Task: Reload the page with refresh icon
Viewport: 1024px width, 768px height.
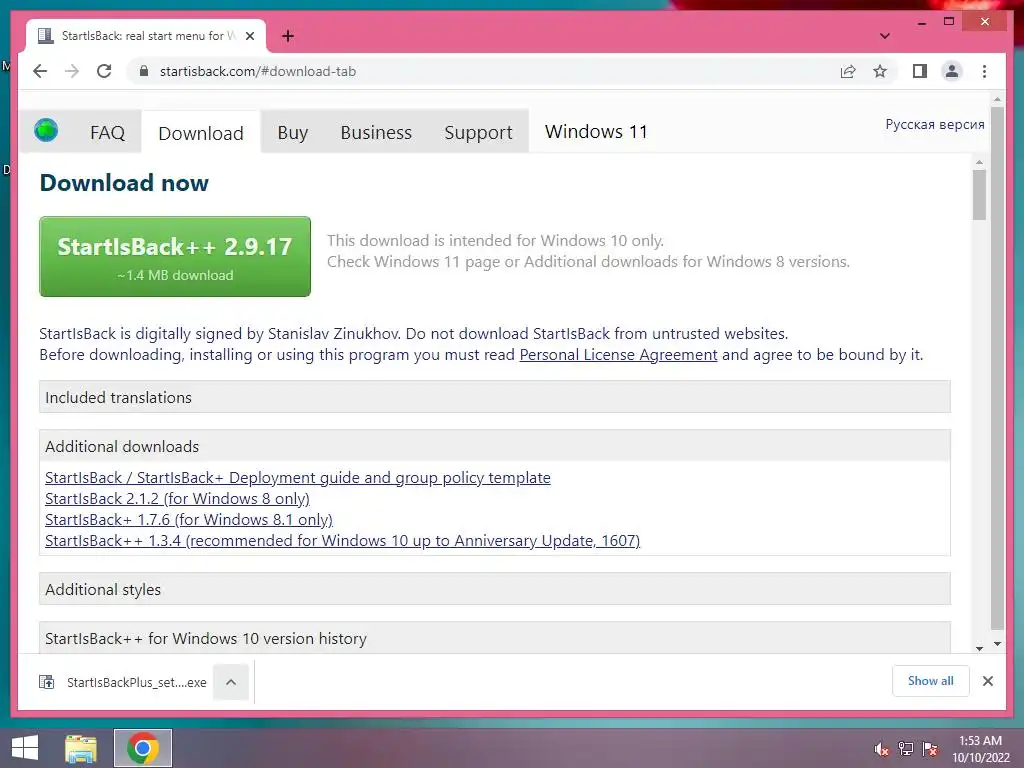Action: [x=104, y=71]
